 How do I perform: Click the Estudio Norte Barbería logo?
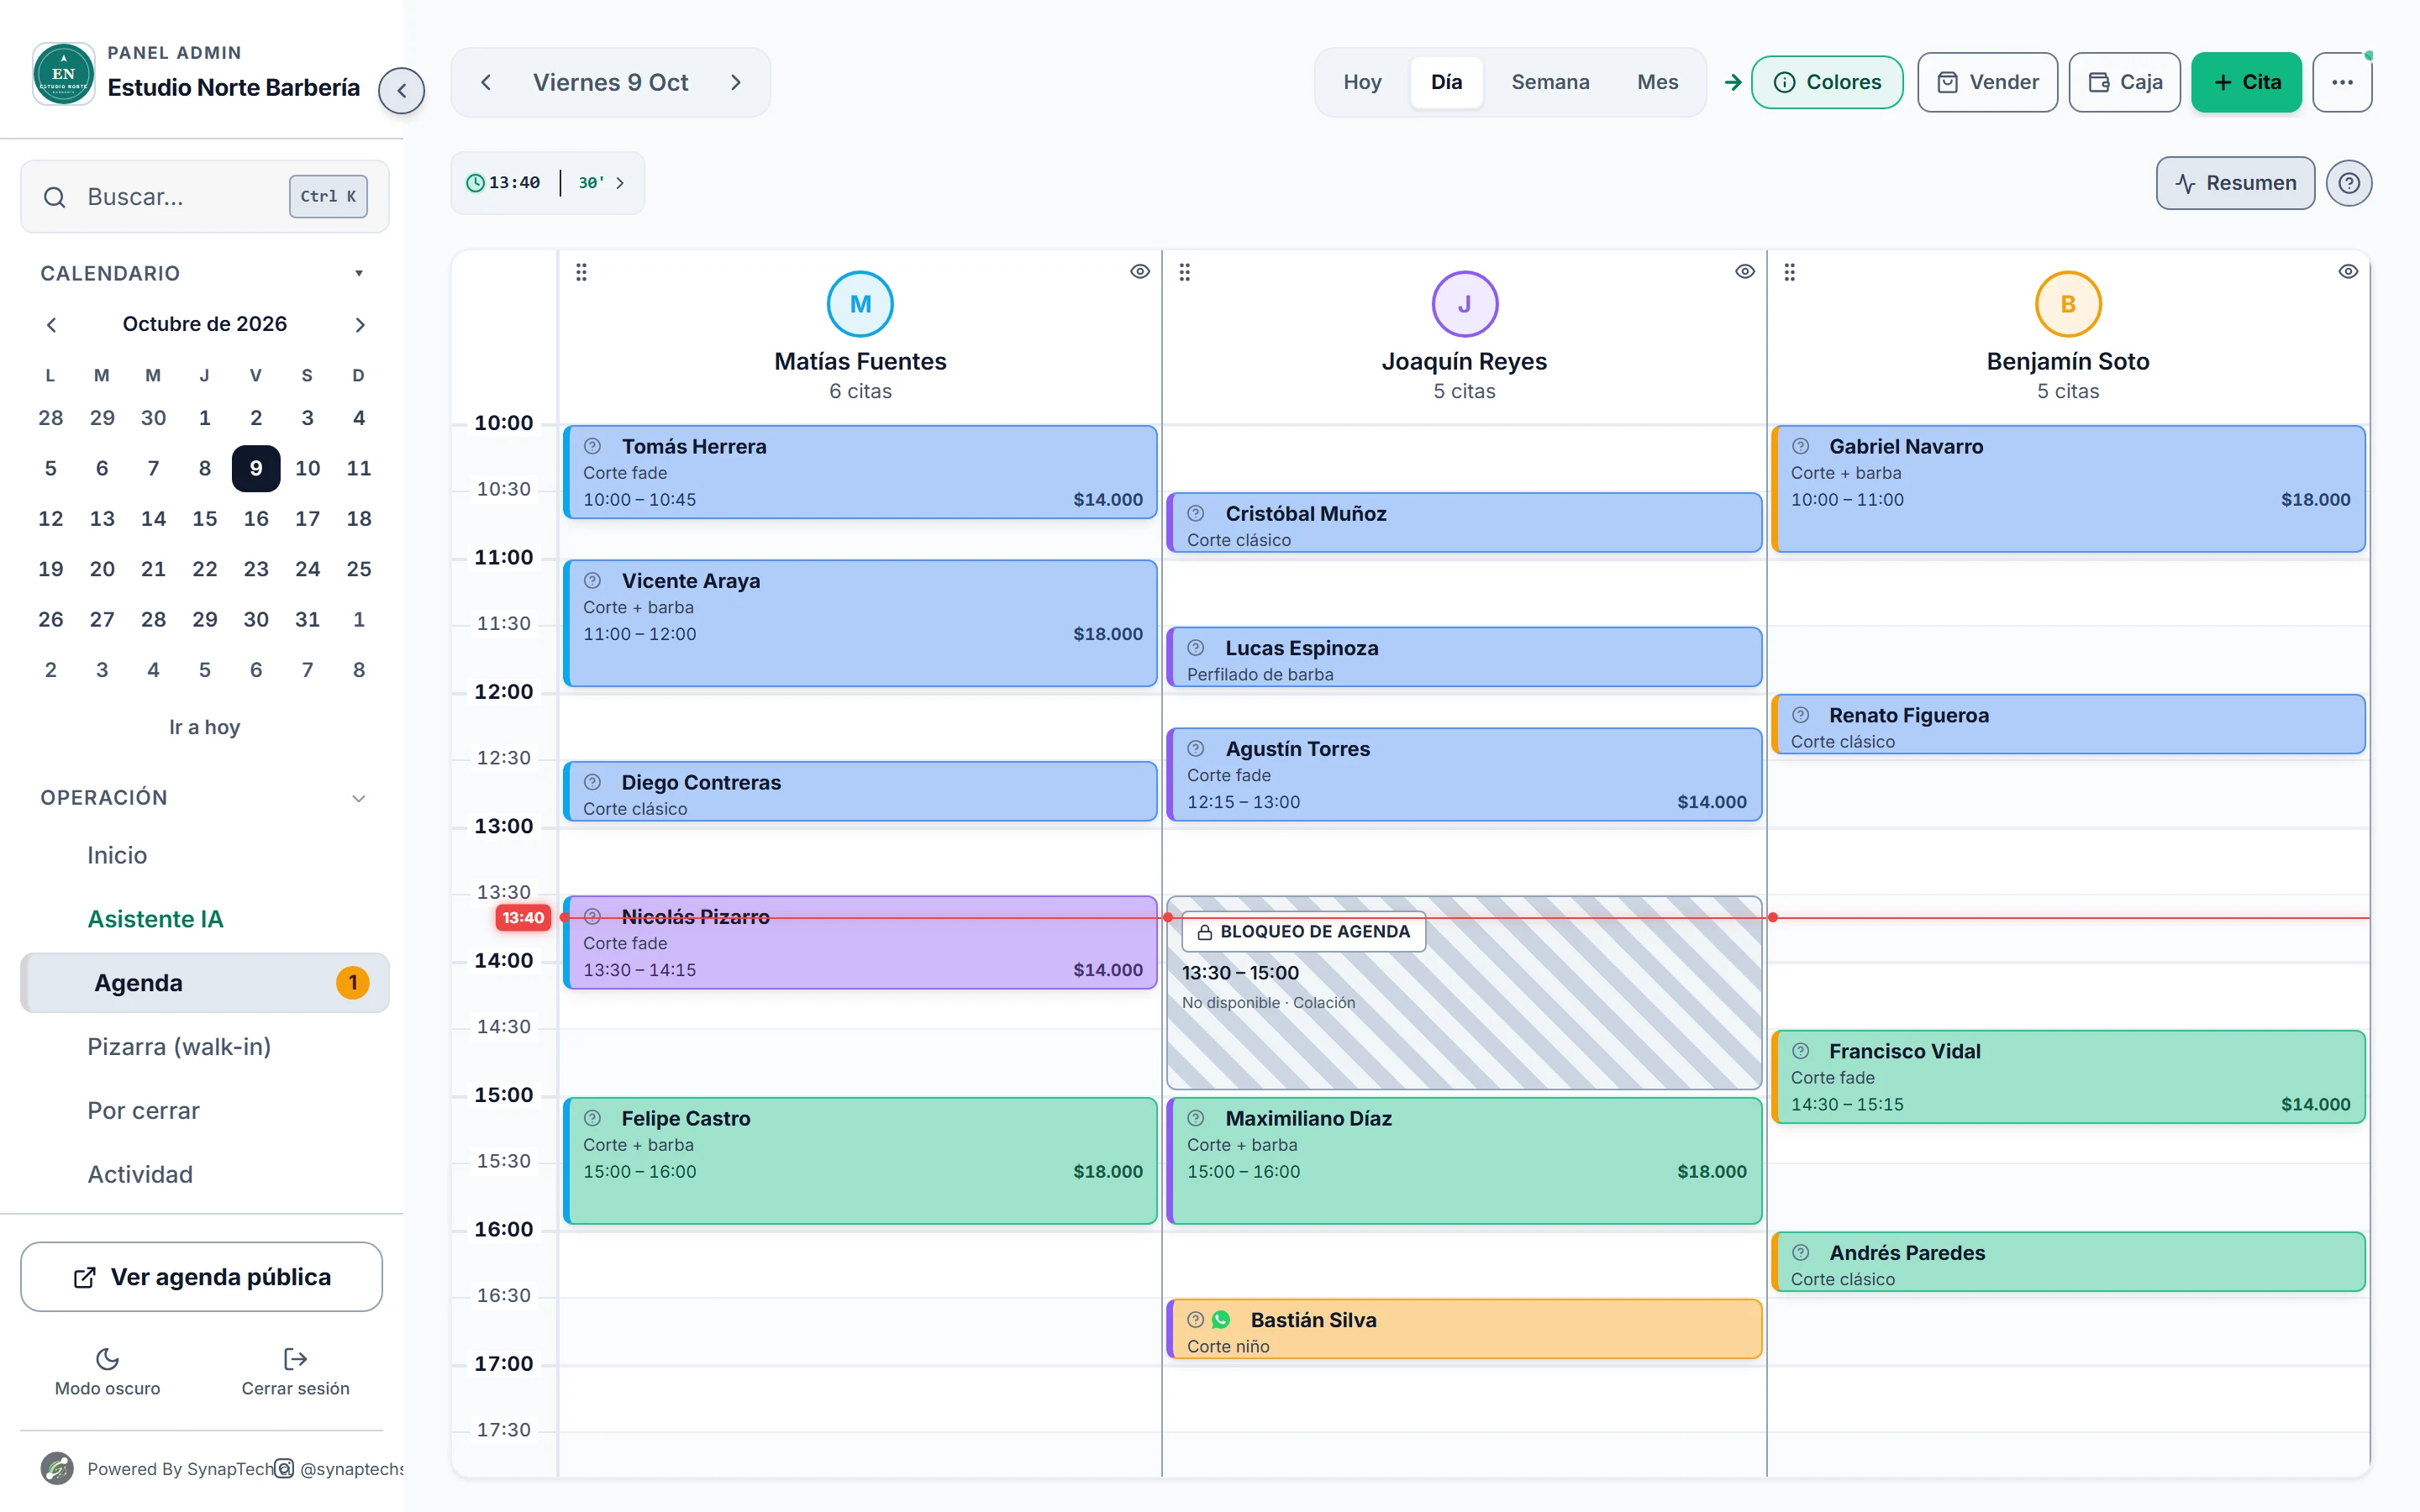coord(63,74)
